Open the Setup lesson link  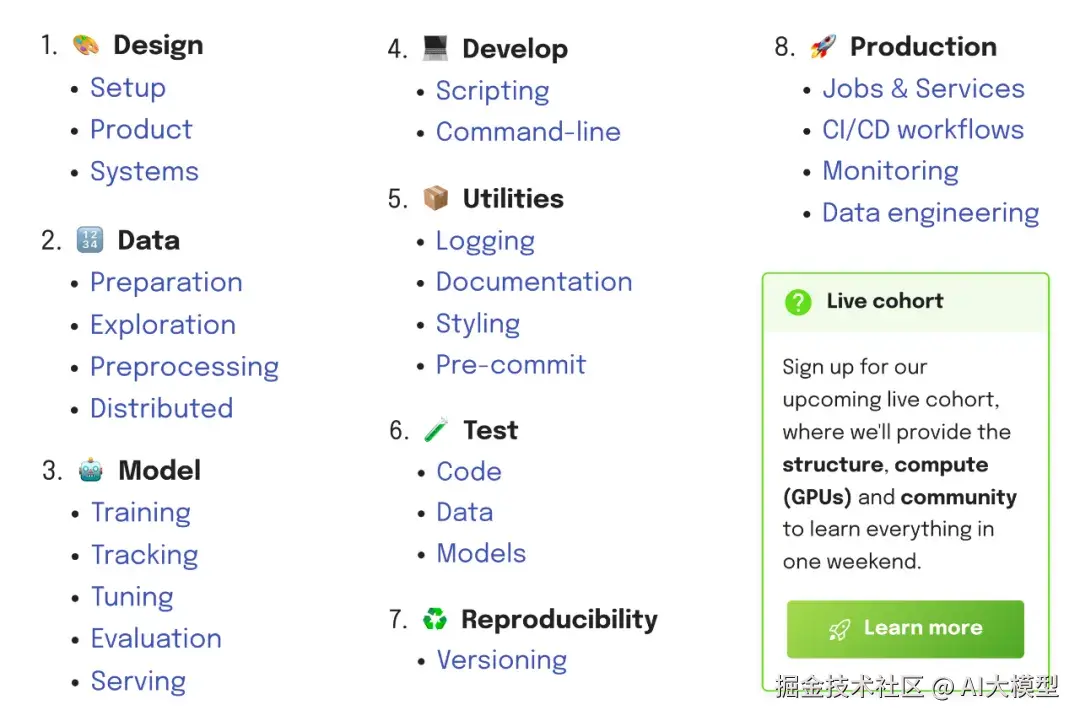coord(128,88)
